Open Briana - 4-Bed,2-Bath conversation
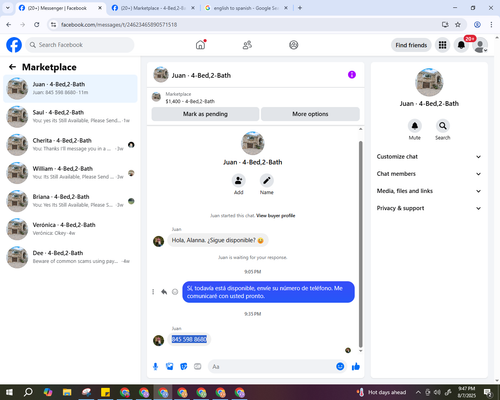The height and width of the screenshot is (400, 500). pos(70,201)
